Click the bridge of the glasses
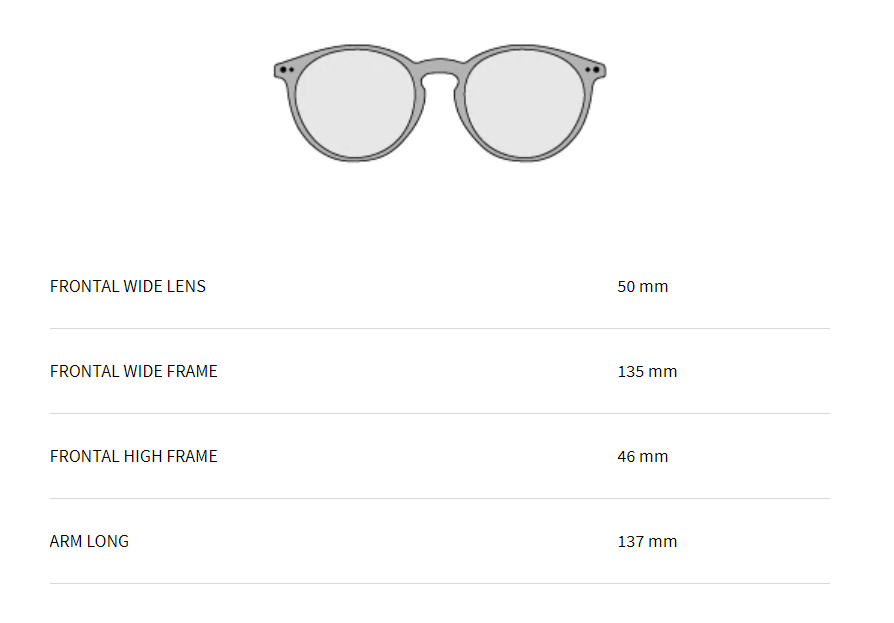894x623 pixels. pyautogui.click(x=440, y=67)
